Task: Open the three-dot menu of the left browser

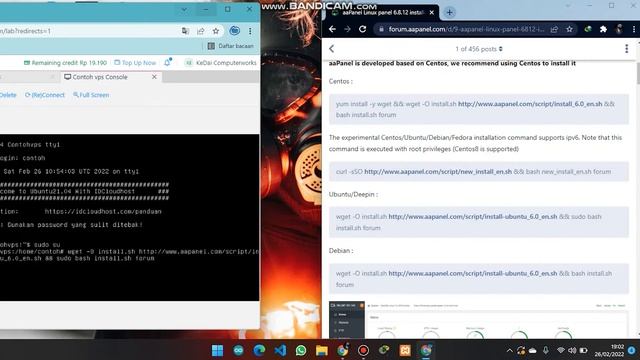Action: (x=250, y=31)
